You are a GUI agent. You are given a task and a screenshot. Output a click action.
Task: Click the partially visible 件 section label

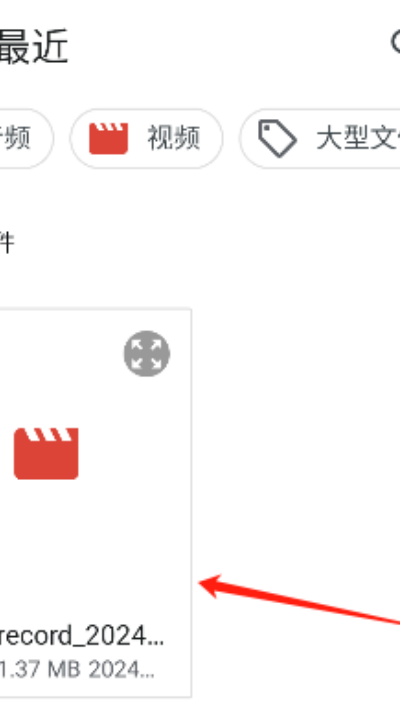pos(7,243)
